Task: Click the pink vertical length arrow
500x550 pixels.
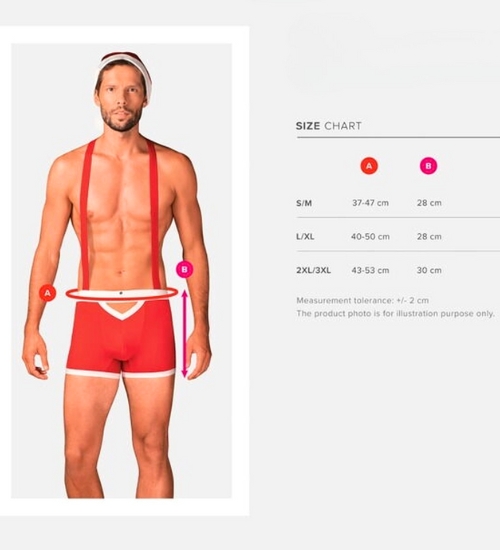Action: (185, 334)
